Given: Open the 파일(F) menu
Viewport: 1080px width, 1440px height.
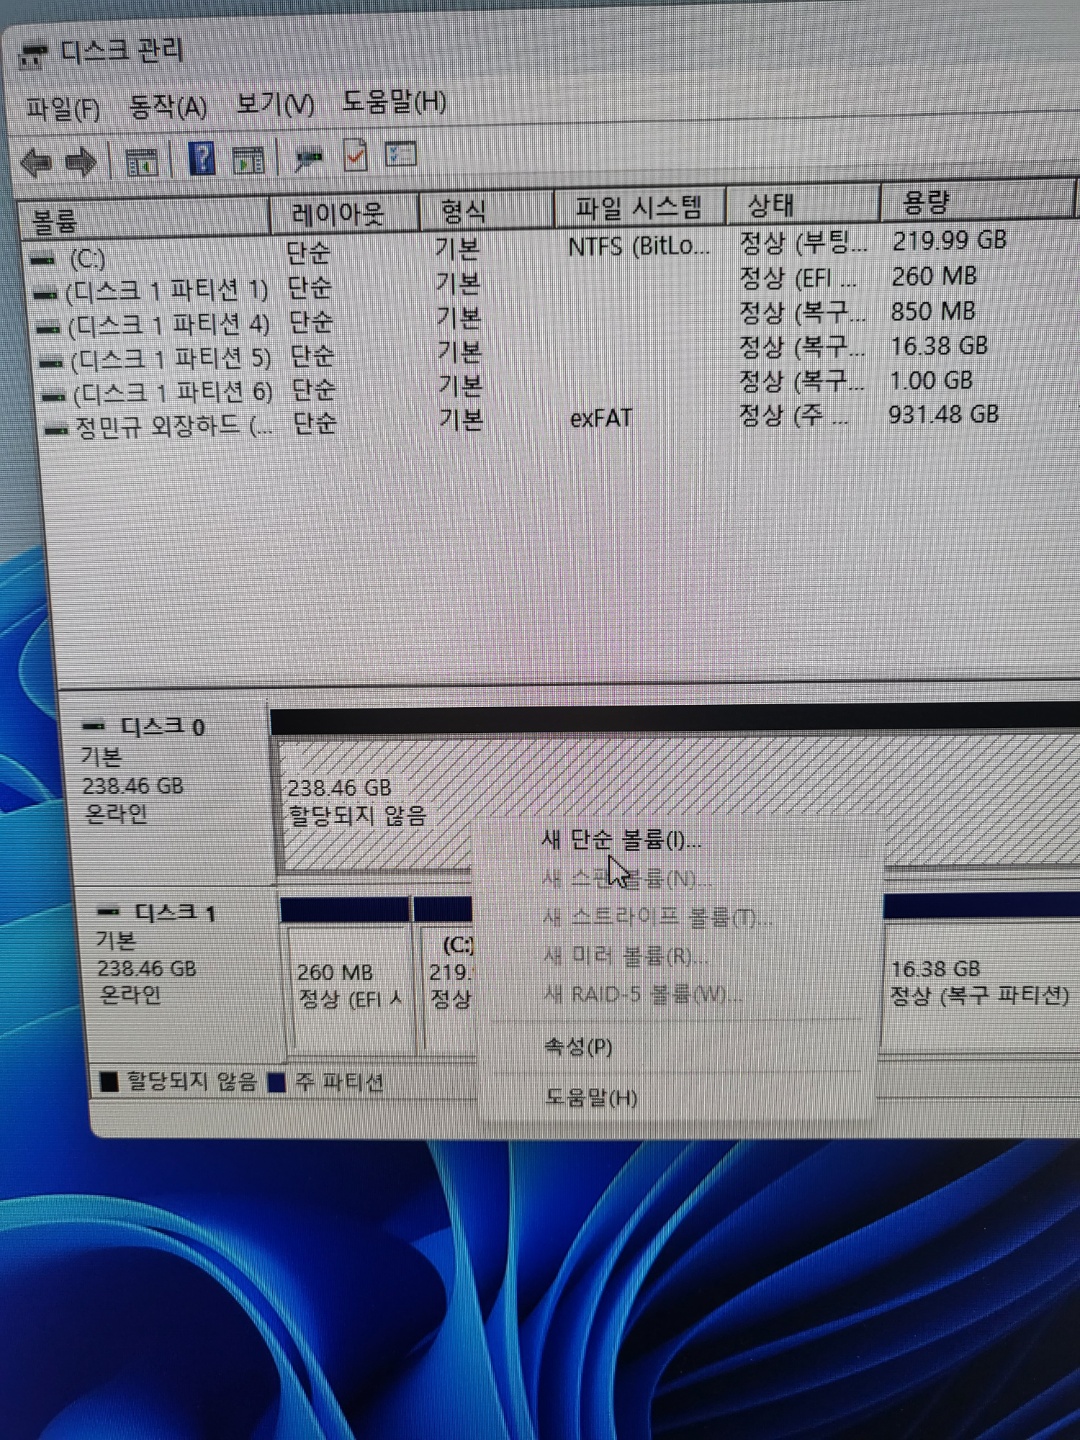Looking at the screenshot, I should tap(62, 108).
